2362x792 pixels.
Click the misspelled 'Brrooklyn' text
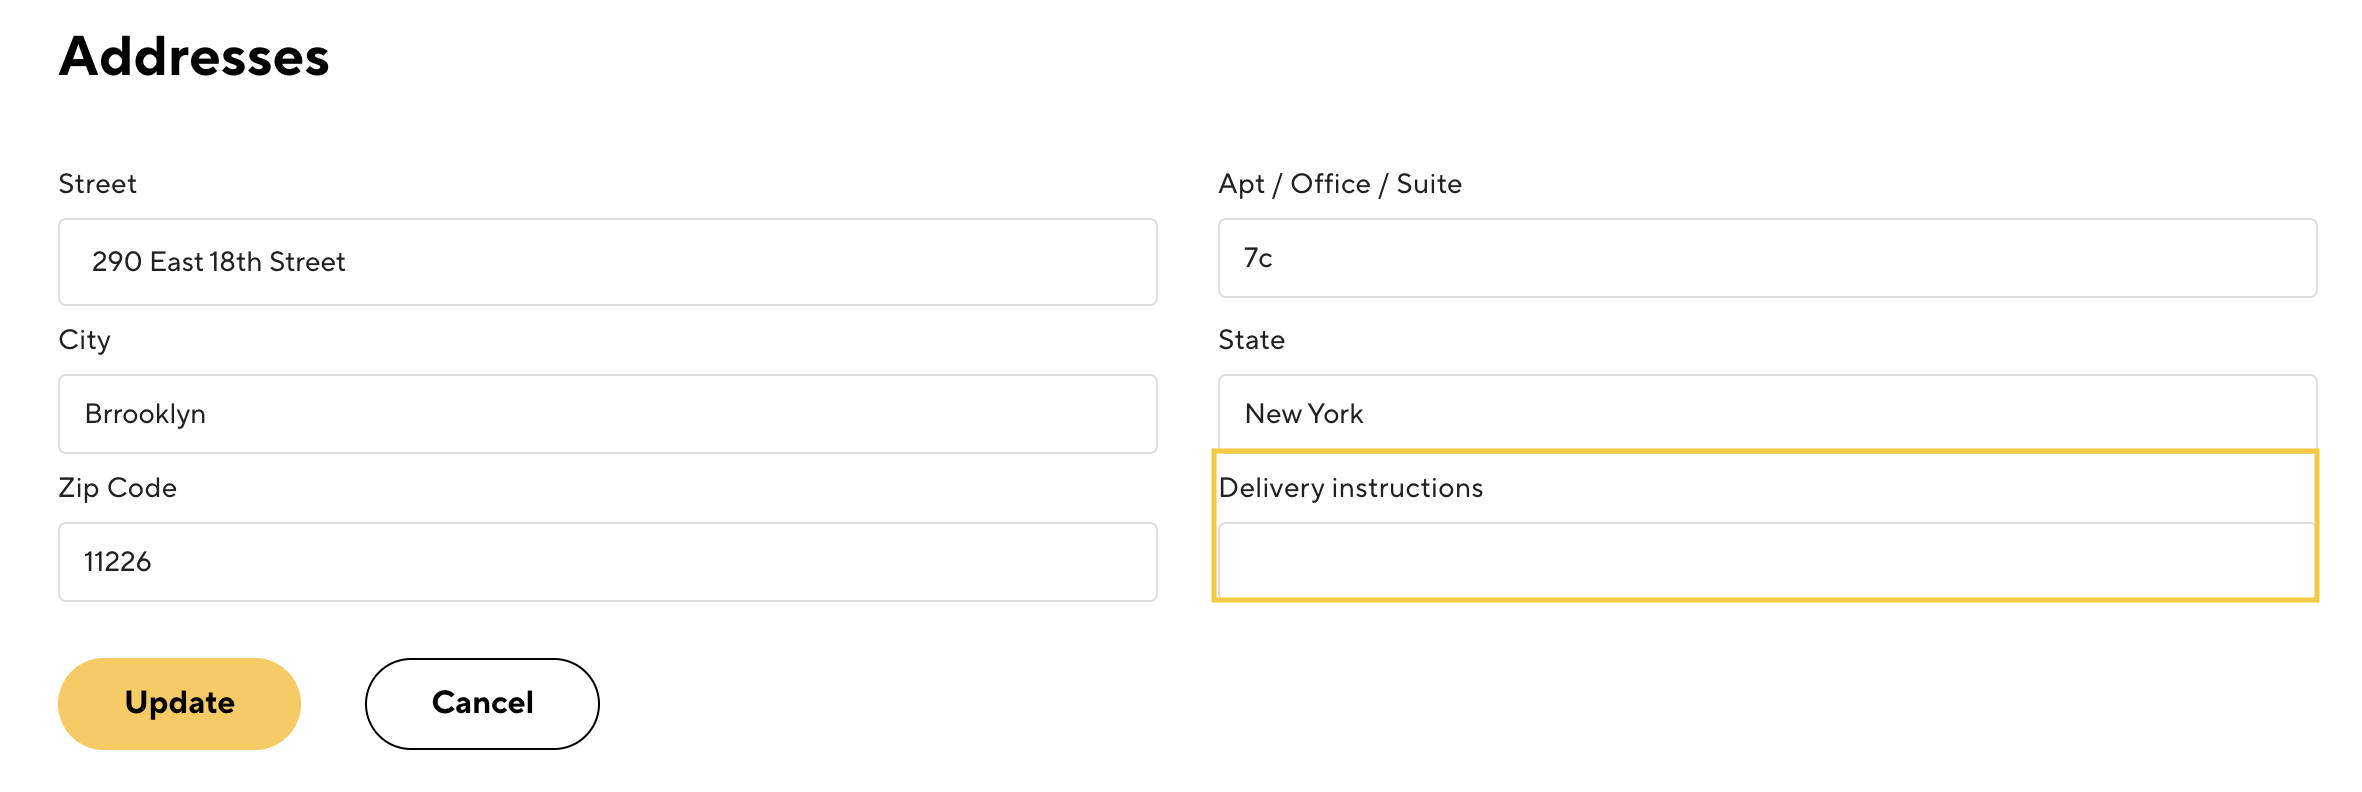(145, 414)
